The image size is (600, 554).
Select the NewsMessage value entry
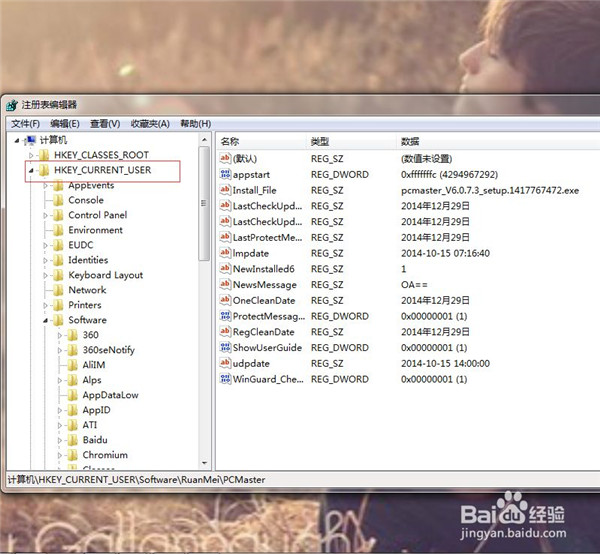[263, 285]
